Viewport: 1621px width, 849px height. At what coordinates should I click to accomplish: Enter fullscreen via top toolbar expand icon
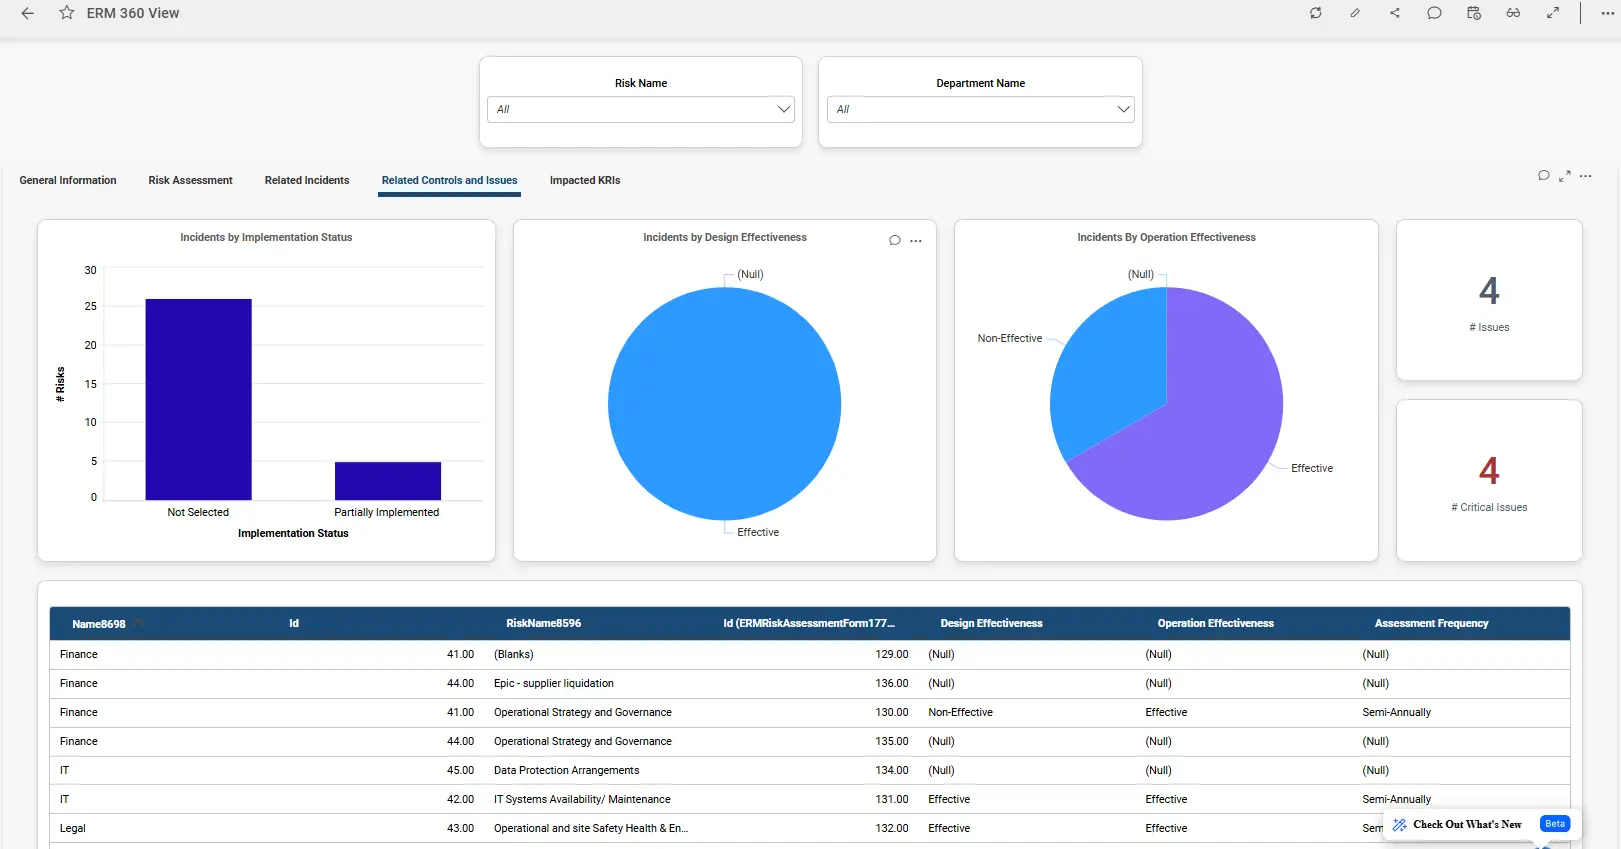point(1553,13)
